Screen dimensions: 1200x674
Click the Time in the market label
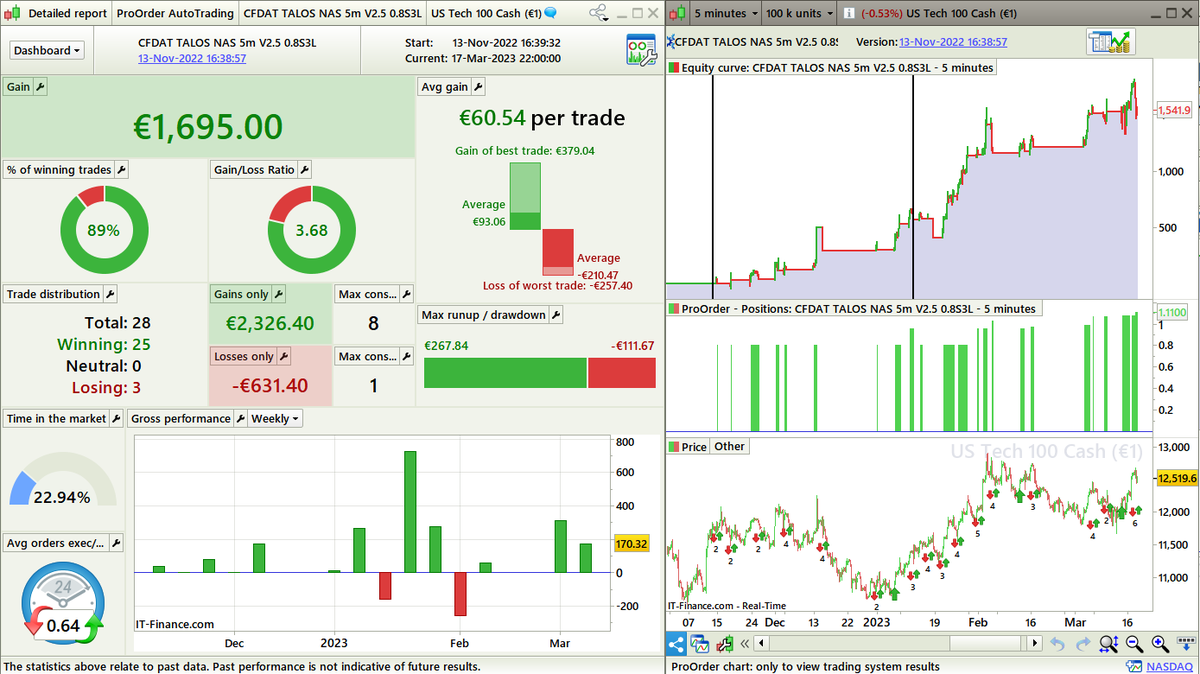click(56, 419)
